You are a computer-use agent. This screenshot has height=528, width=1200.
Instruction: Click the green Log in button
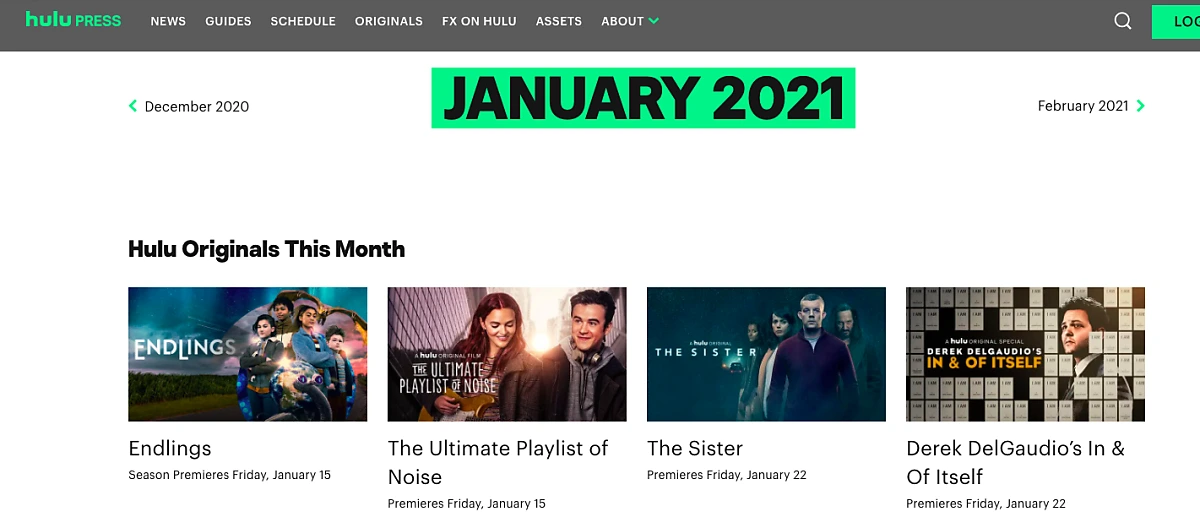click(x=1176, y=22)
